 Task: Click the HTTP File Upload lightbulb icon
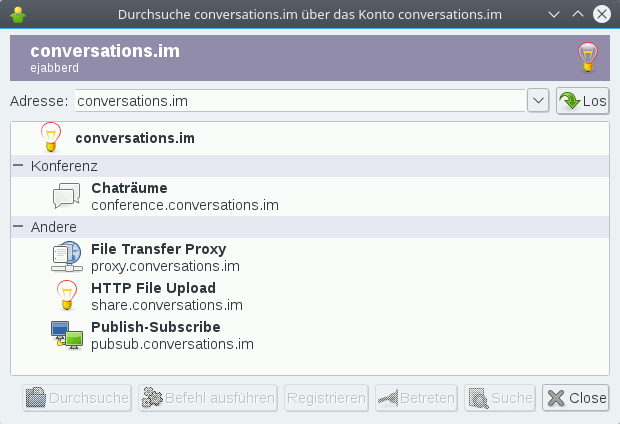click(67, 295)
